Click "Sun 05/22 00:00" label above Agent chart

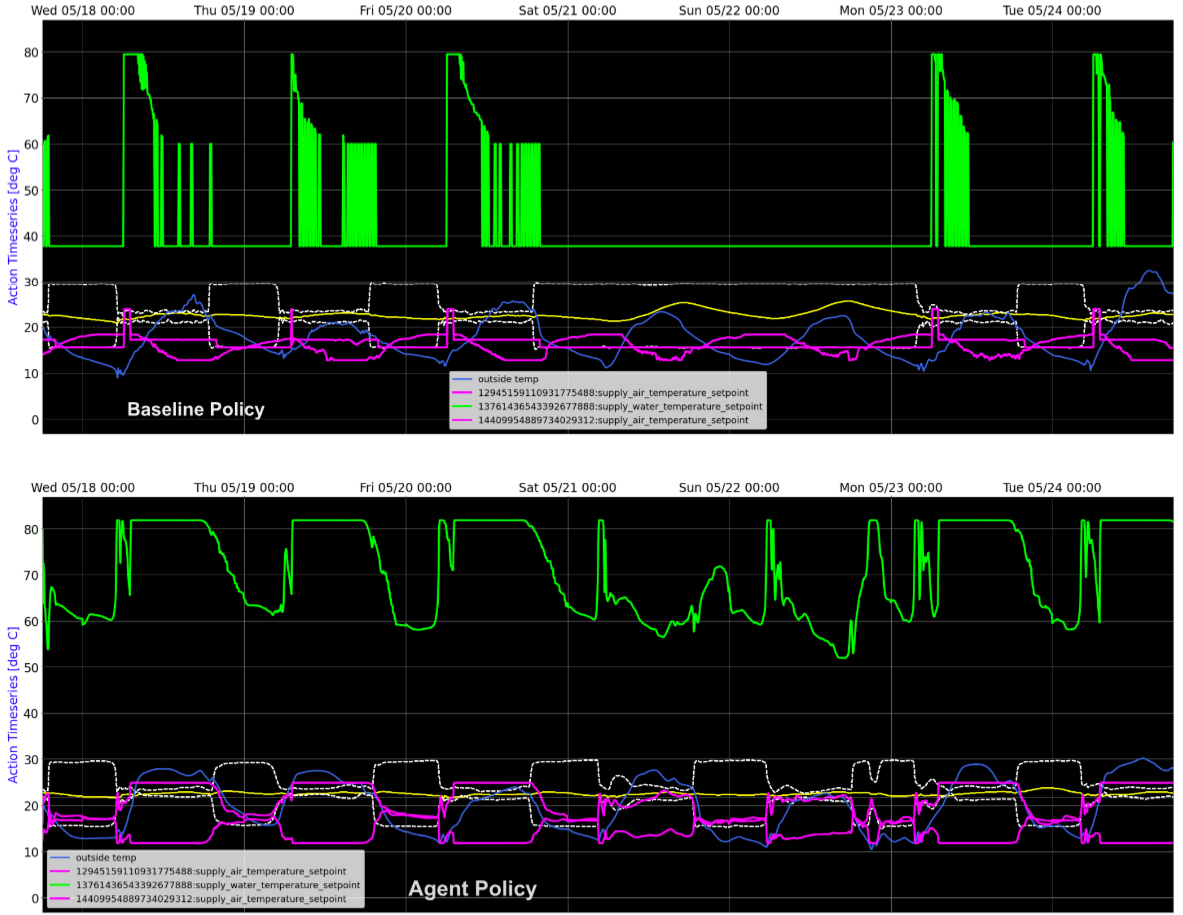click(x=730, y=488)
